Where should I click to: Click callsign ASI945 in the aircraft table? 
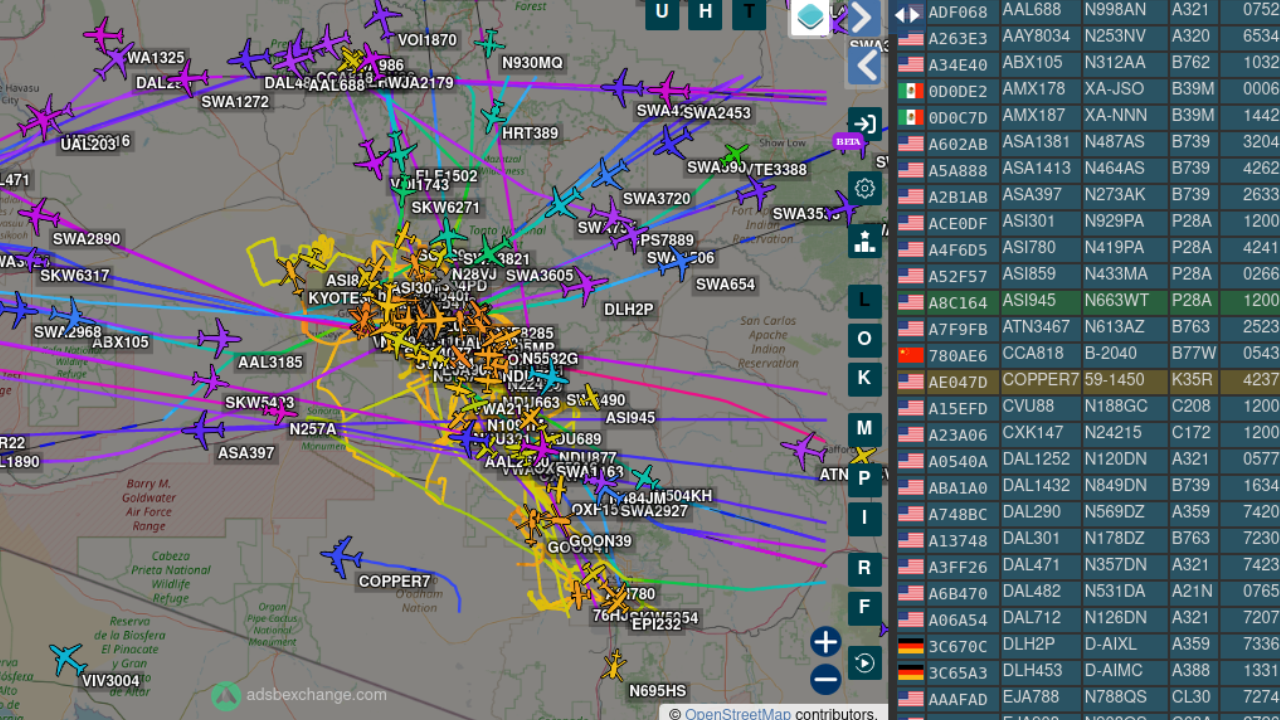[x=1029, y=301]
